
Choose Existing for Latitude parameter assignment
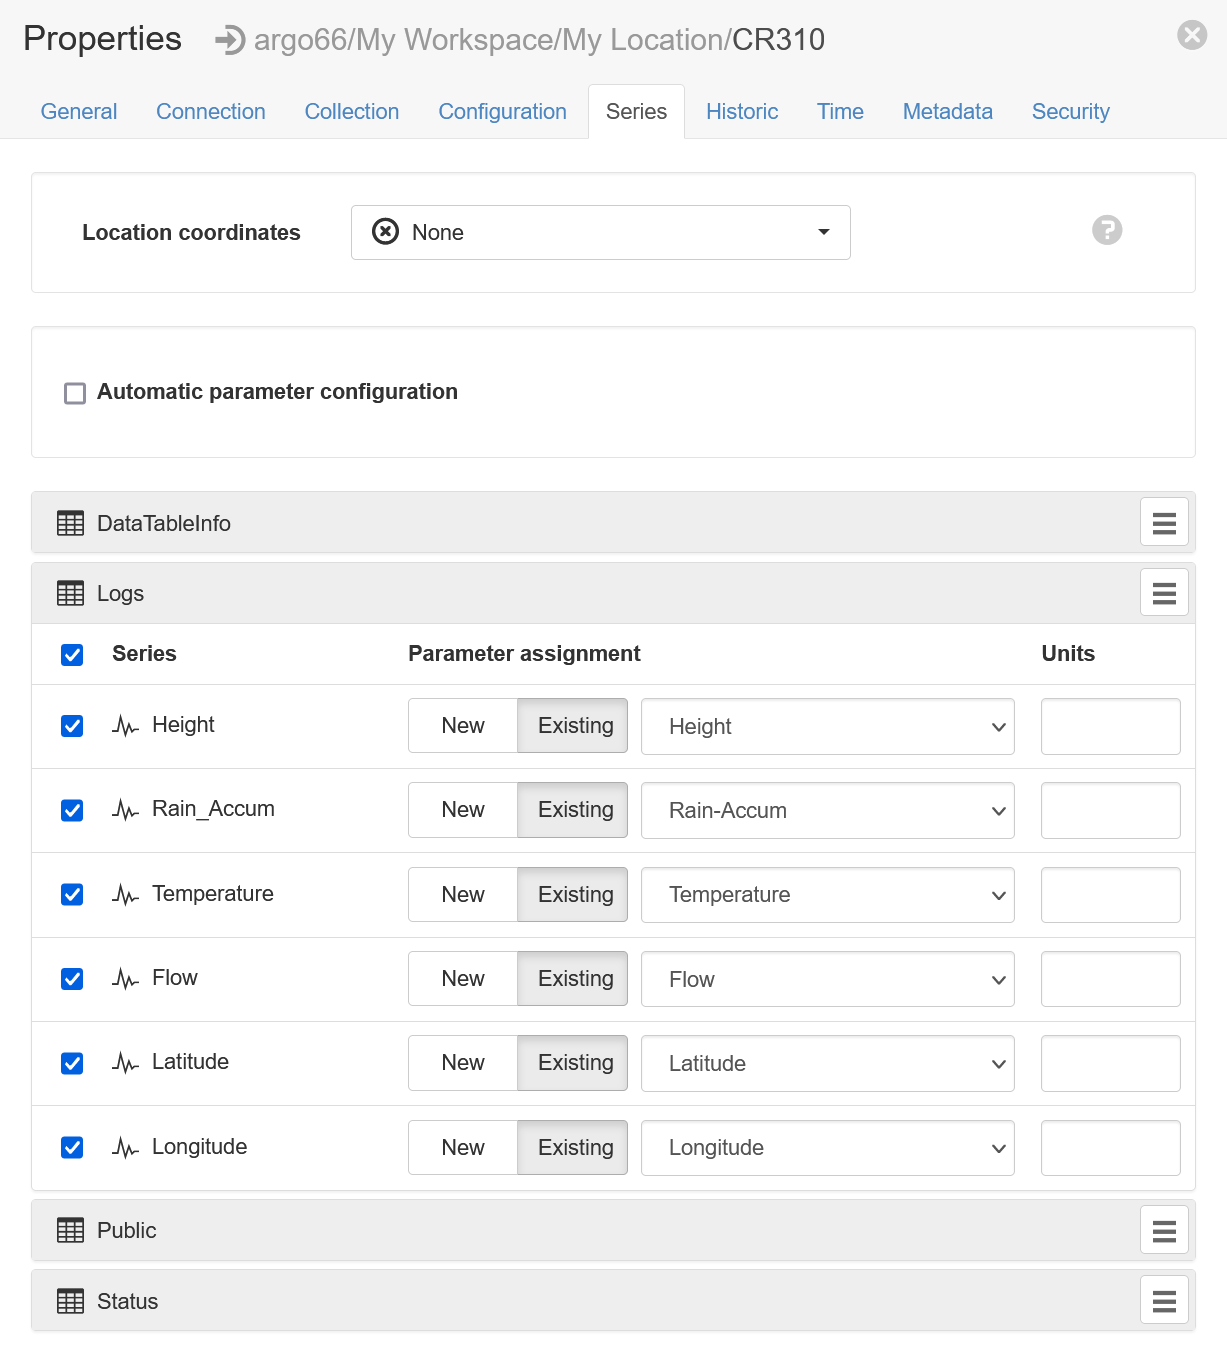point(573,1062)
